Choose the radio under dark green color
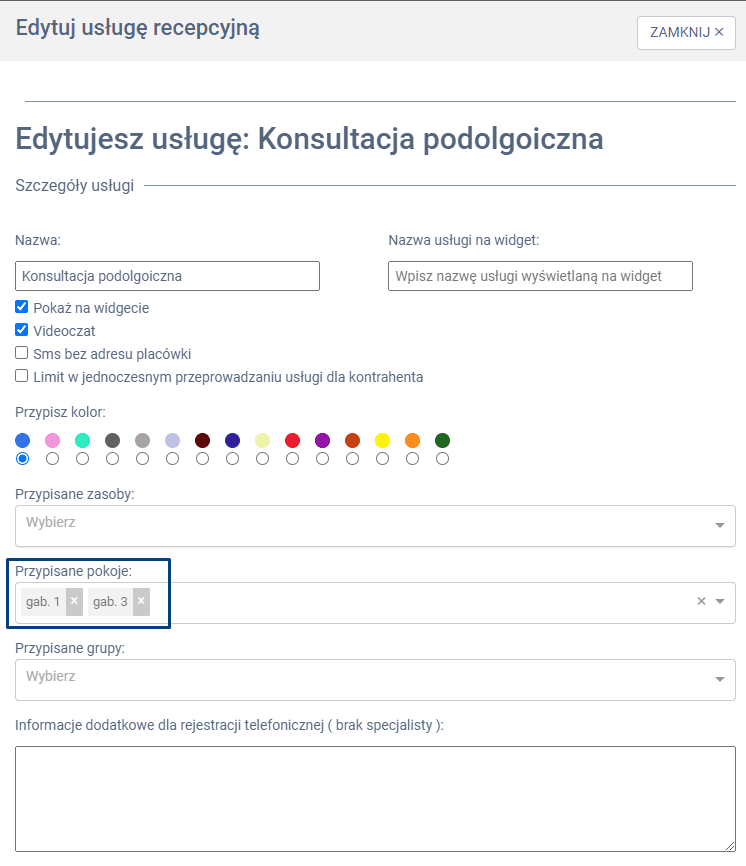This screenshot has height=866, width=746. click(442, 458)
